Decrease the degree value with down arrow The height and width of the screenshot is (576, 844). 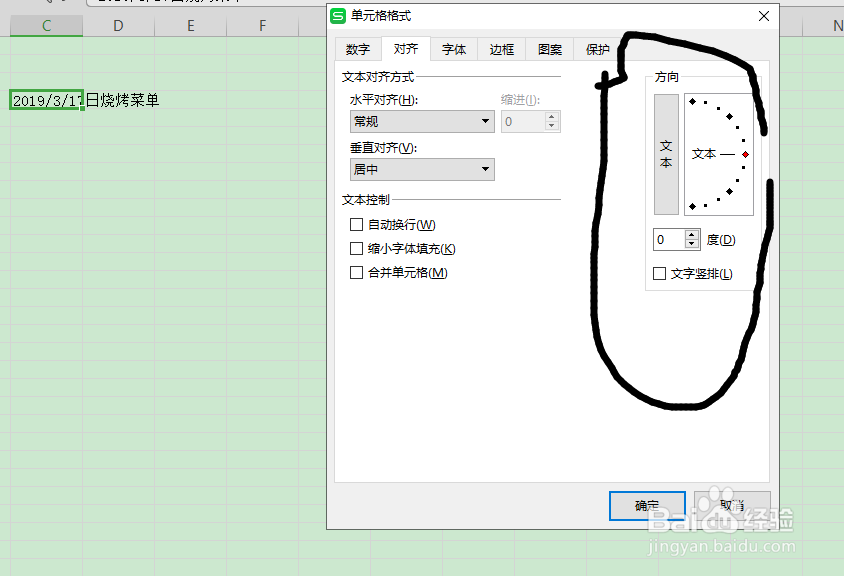point(692,244)
